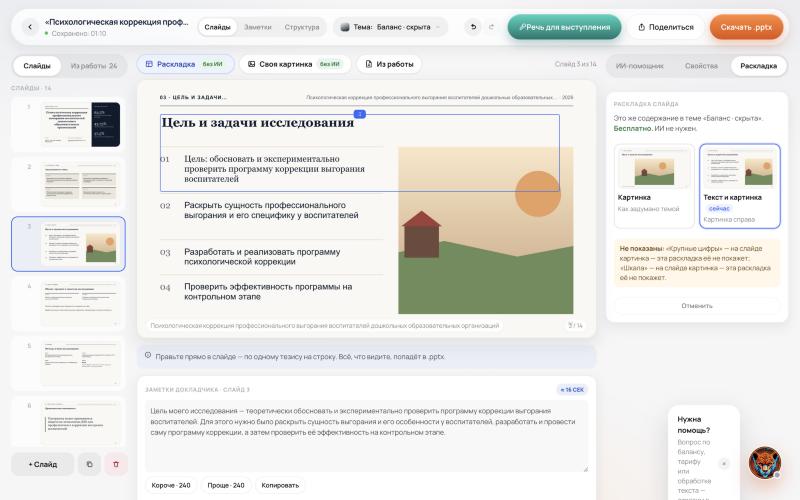Undo the last change
Screen dimensions: 800x500
click(473, 27)
